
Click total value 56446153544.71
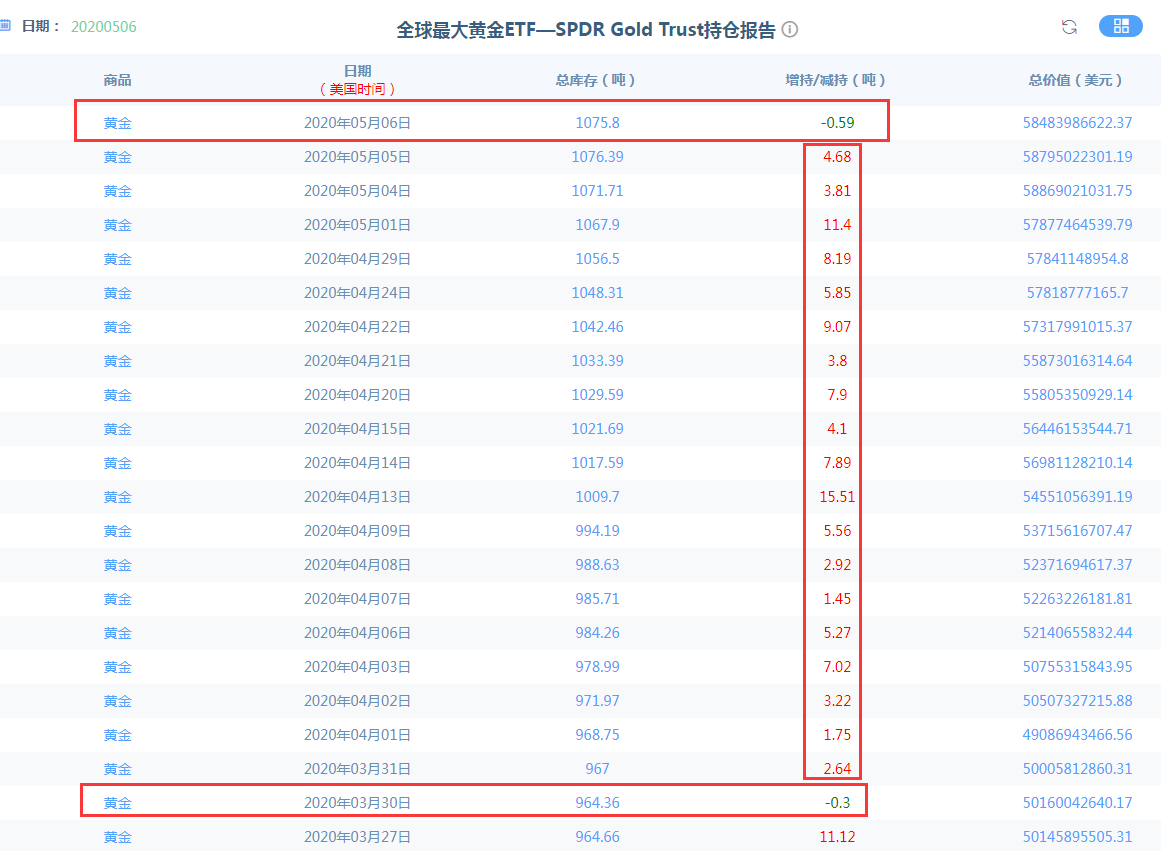point(1077,430)
